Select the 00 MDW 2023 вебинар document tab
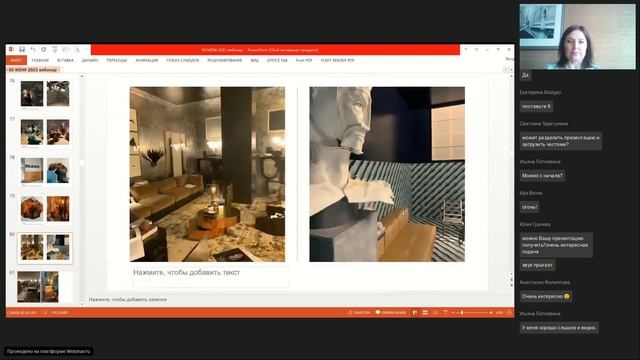The image size is (640, 360). 33,70
